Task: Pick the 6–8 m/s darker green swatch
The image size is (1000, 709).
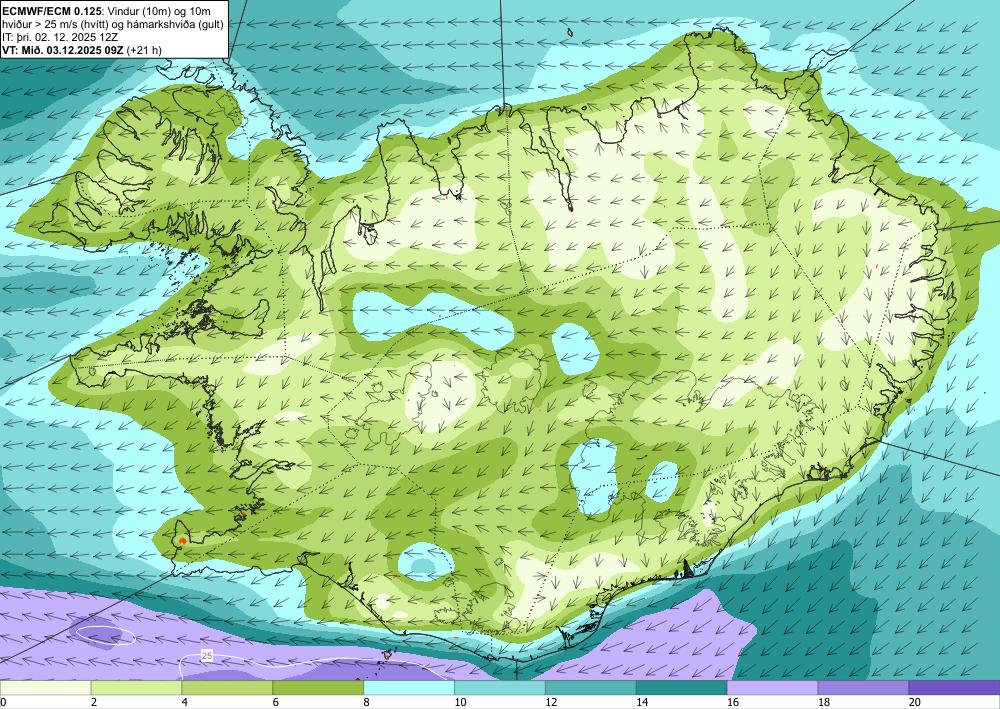Action: (318, 688)
